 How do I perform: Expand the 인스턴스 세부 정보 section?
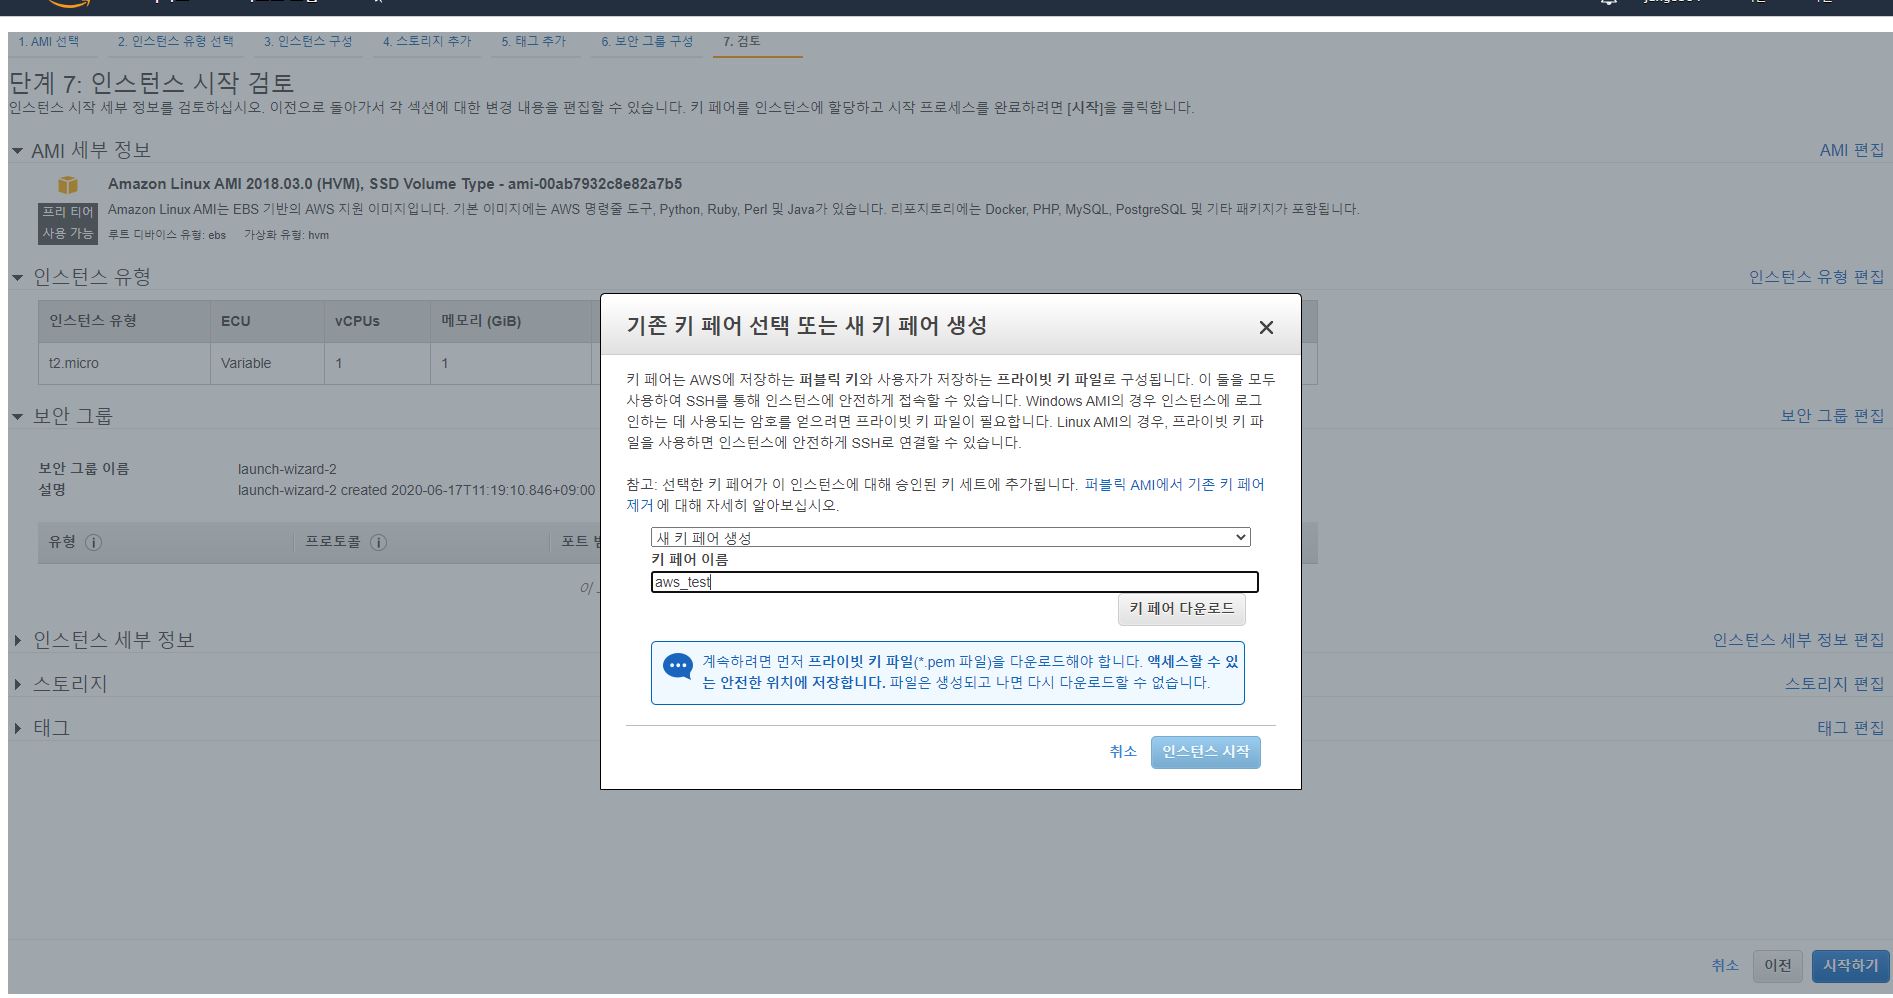point(17,640)
